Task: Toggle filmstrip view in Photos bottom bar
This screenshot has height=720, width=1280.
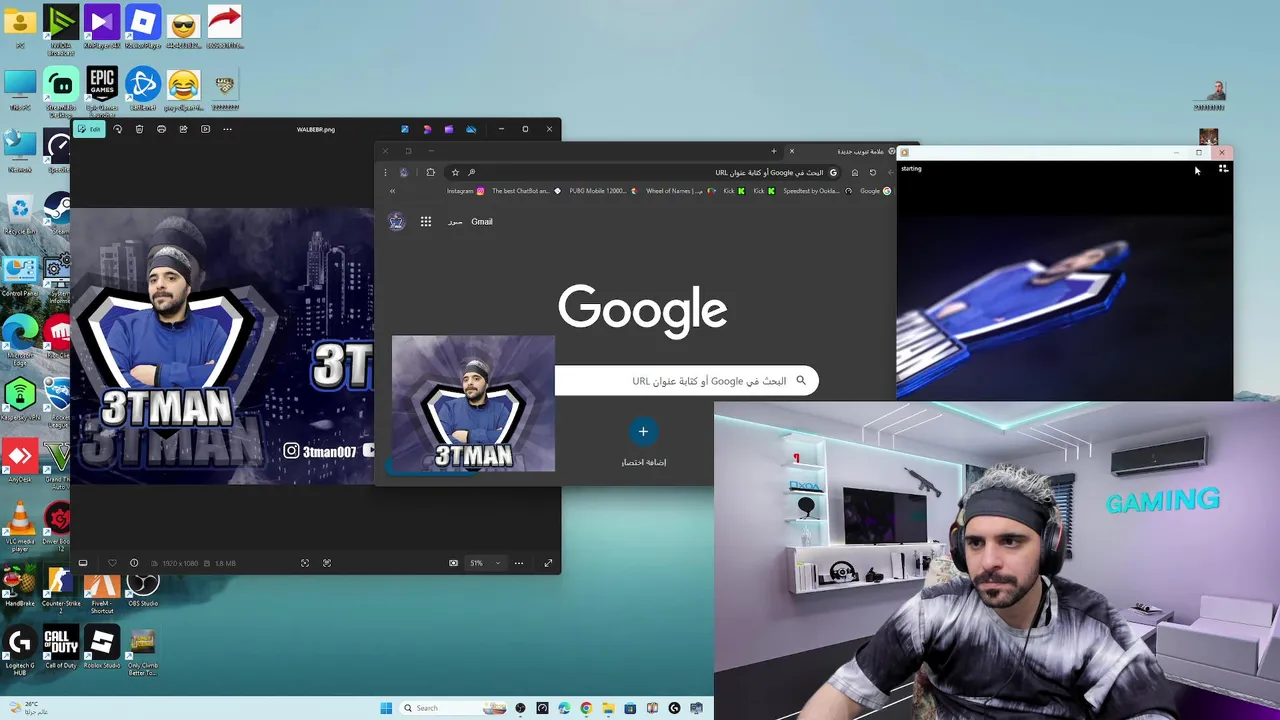Action: point(83,563)
